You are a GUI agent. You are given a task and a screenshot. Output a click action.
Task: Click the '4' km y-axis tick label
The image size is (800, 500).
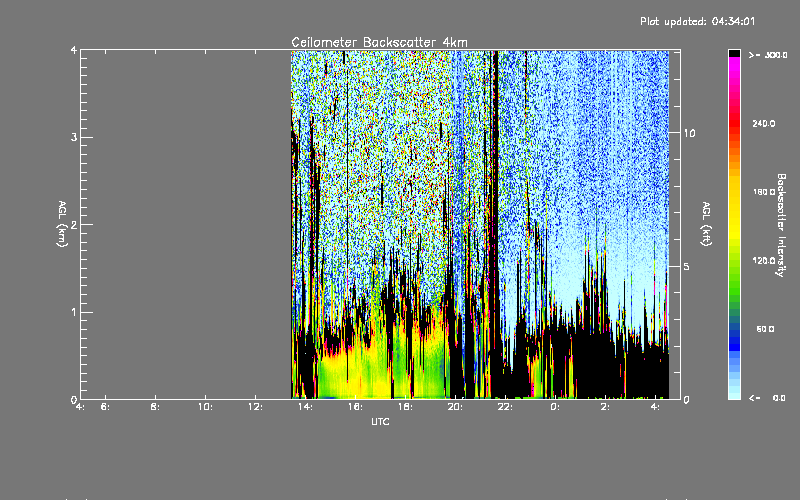pos(74,51)
